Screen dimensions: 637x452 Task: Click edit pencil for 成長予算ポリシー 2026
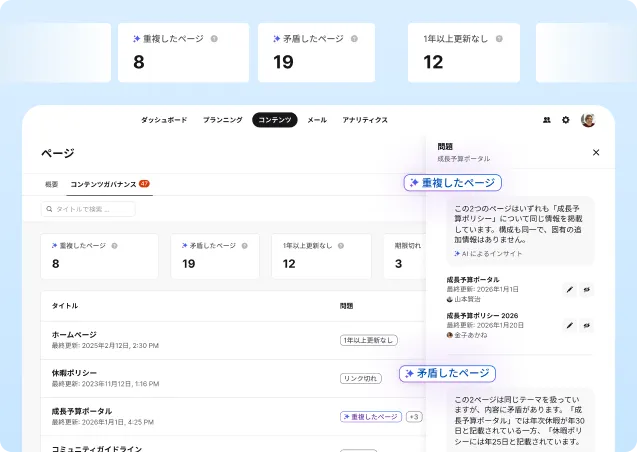[x=570, y=325]
